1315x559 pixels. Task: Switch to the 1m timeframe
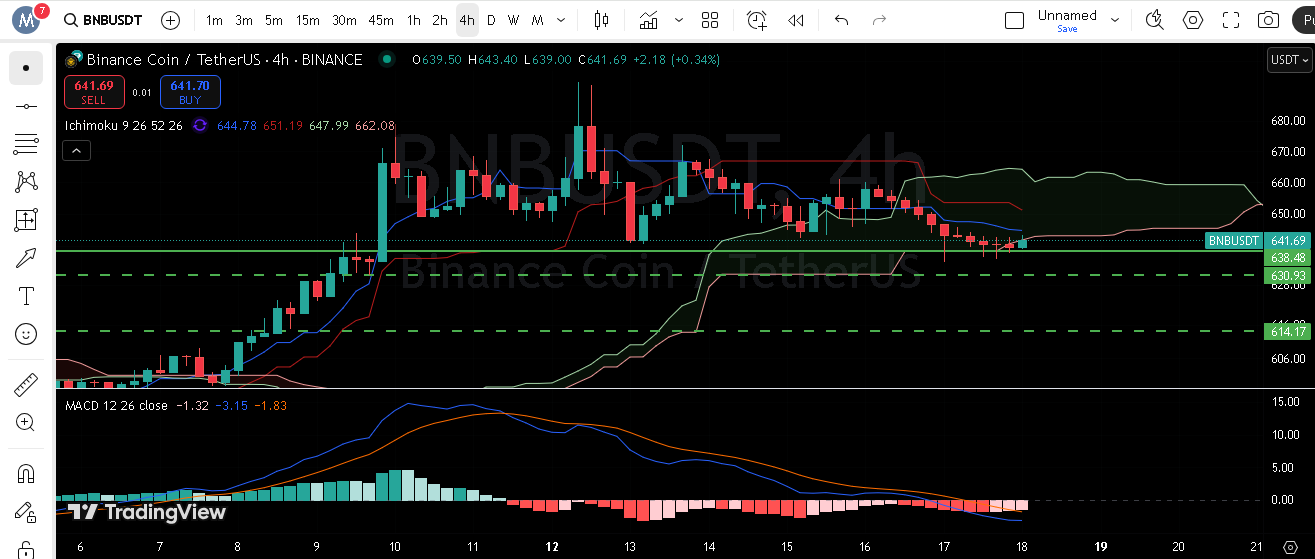pos(214,20)
